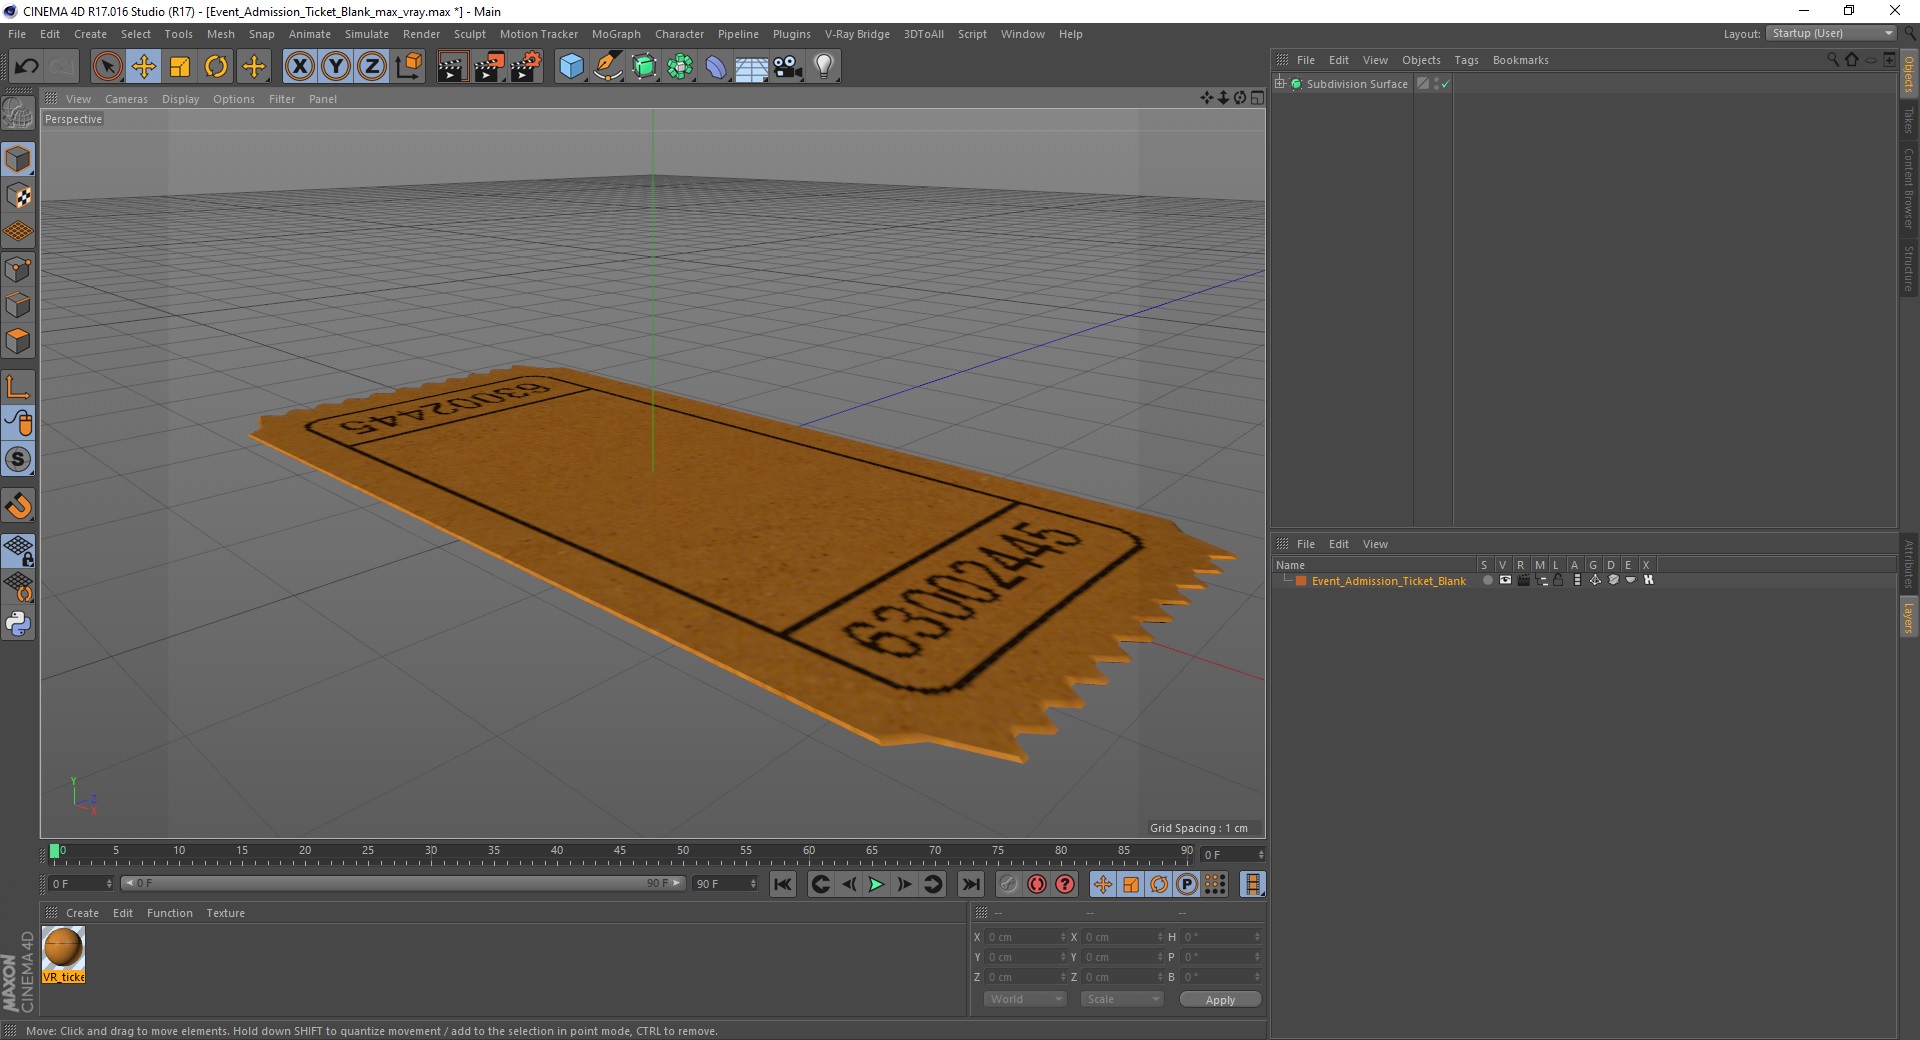Open the Bend deformer icon
1920x1040 pixels.
click(716, 67)
